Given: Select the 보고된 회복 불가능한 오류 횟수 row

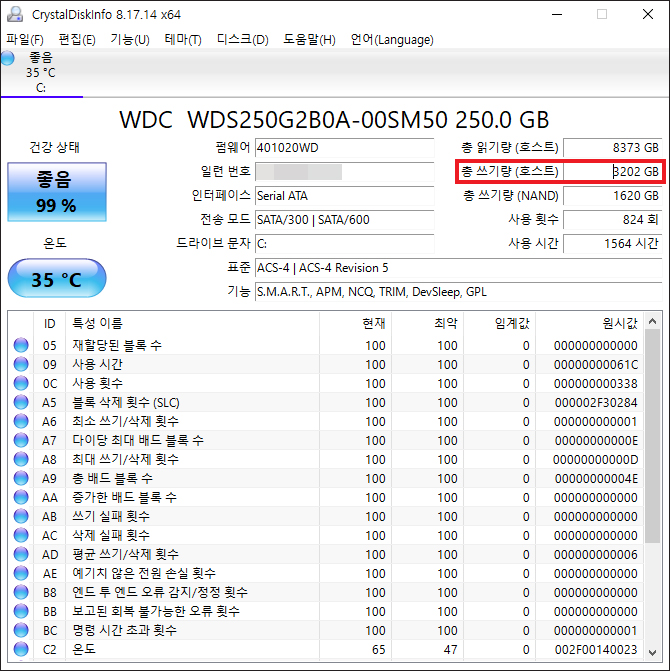Looking at the screenshot, I should (x=326, y=611).
